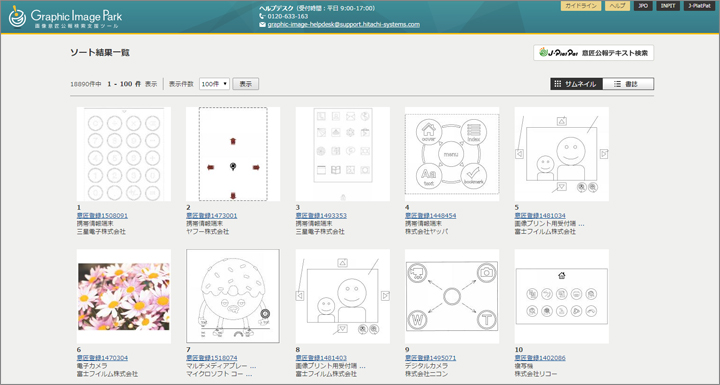Open link 意匠登録1473001
Viewport: 720px width, 385px height.
(212, 215)
